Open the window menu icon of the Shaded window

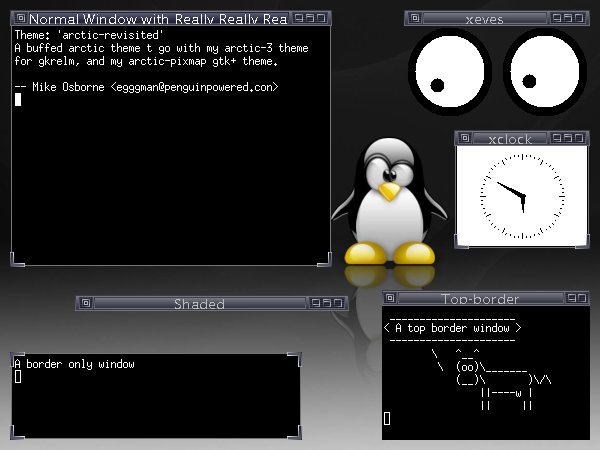[x=86, y=303]
